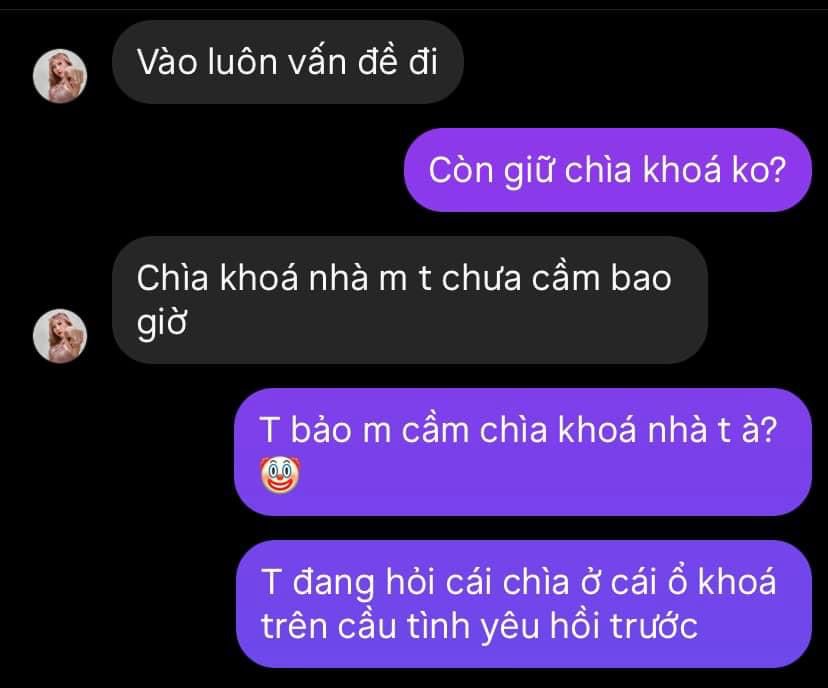The height and width of the screenshot is (688, 828).
Task: Click the clown face emoji in the purple message
Action: point(280,475)
